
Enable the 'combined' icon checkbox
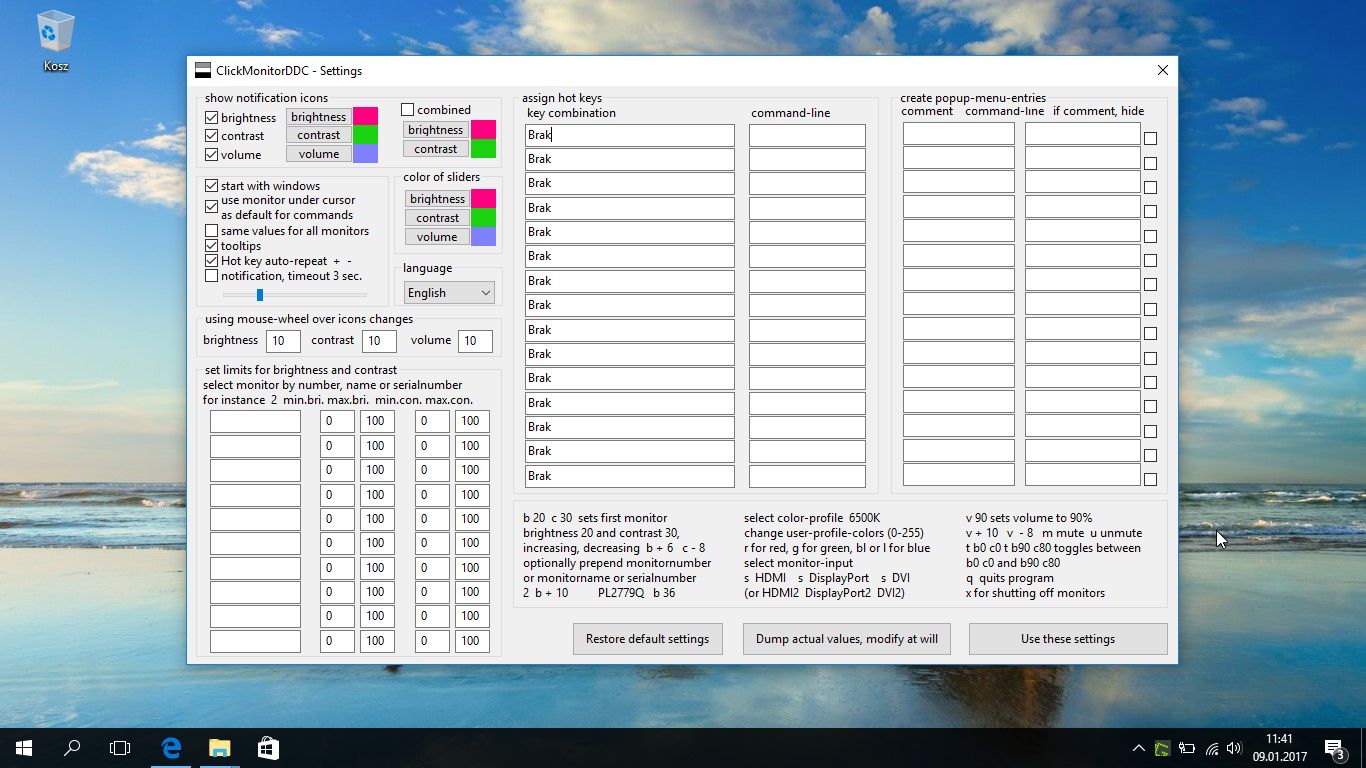(x=408, y=110)
